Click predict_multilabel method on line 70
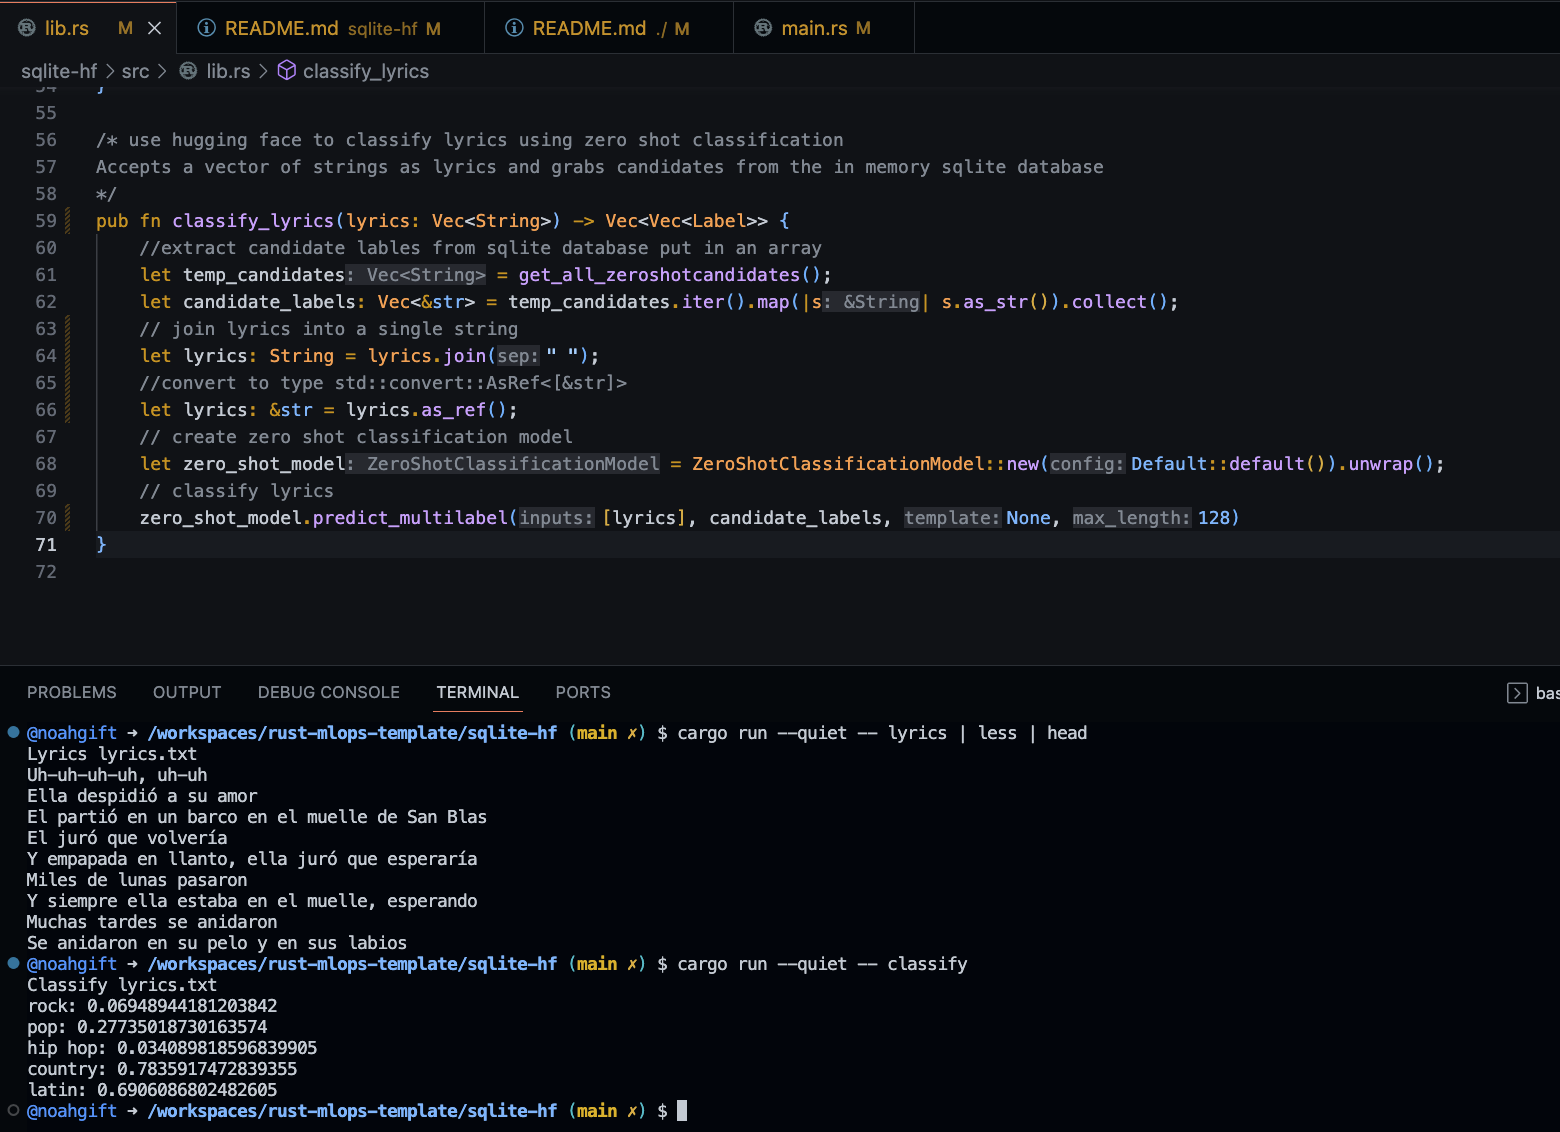 (x=410, y=518)
